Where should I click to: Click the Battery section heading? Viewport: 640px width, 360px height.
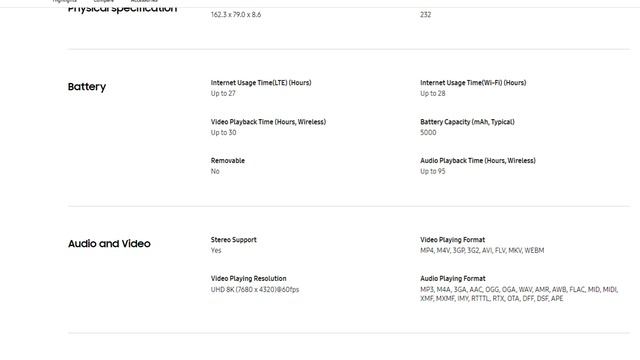click(87, 87)
